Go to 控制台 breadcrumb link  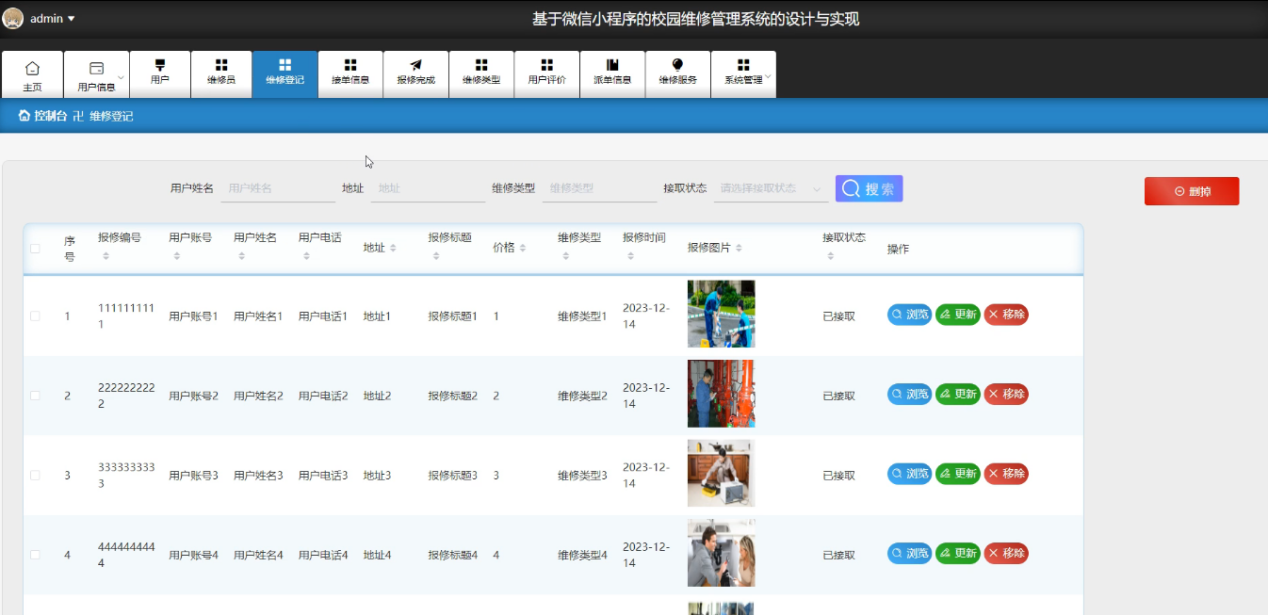tap(50, 116)
